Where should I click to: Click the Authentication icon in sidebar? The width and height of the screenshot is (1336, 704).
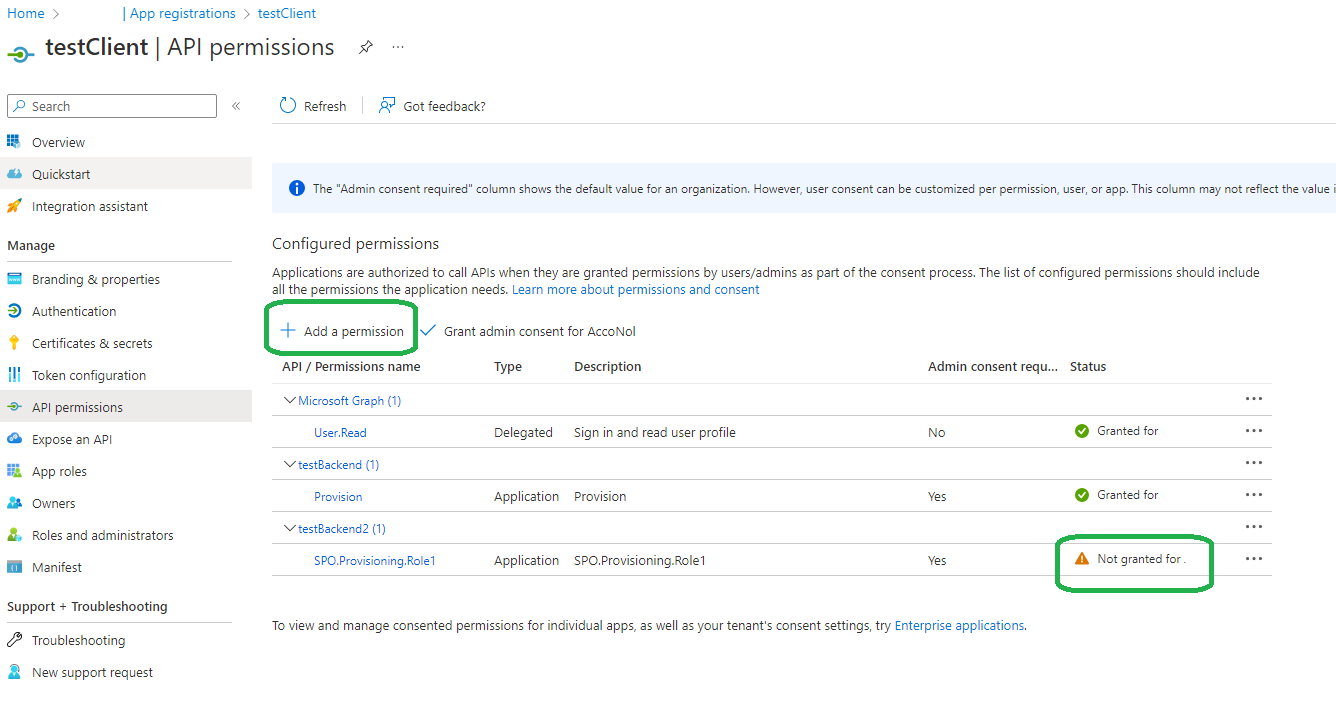pos(14,311)
